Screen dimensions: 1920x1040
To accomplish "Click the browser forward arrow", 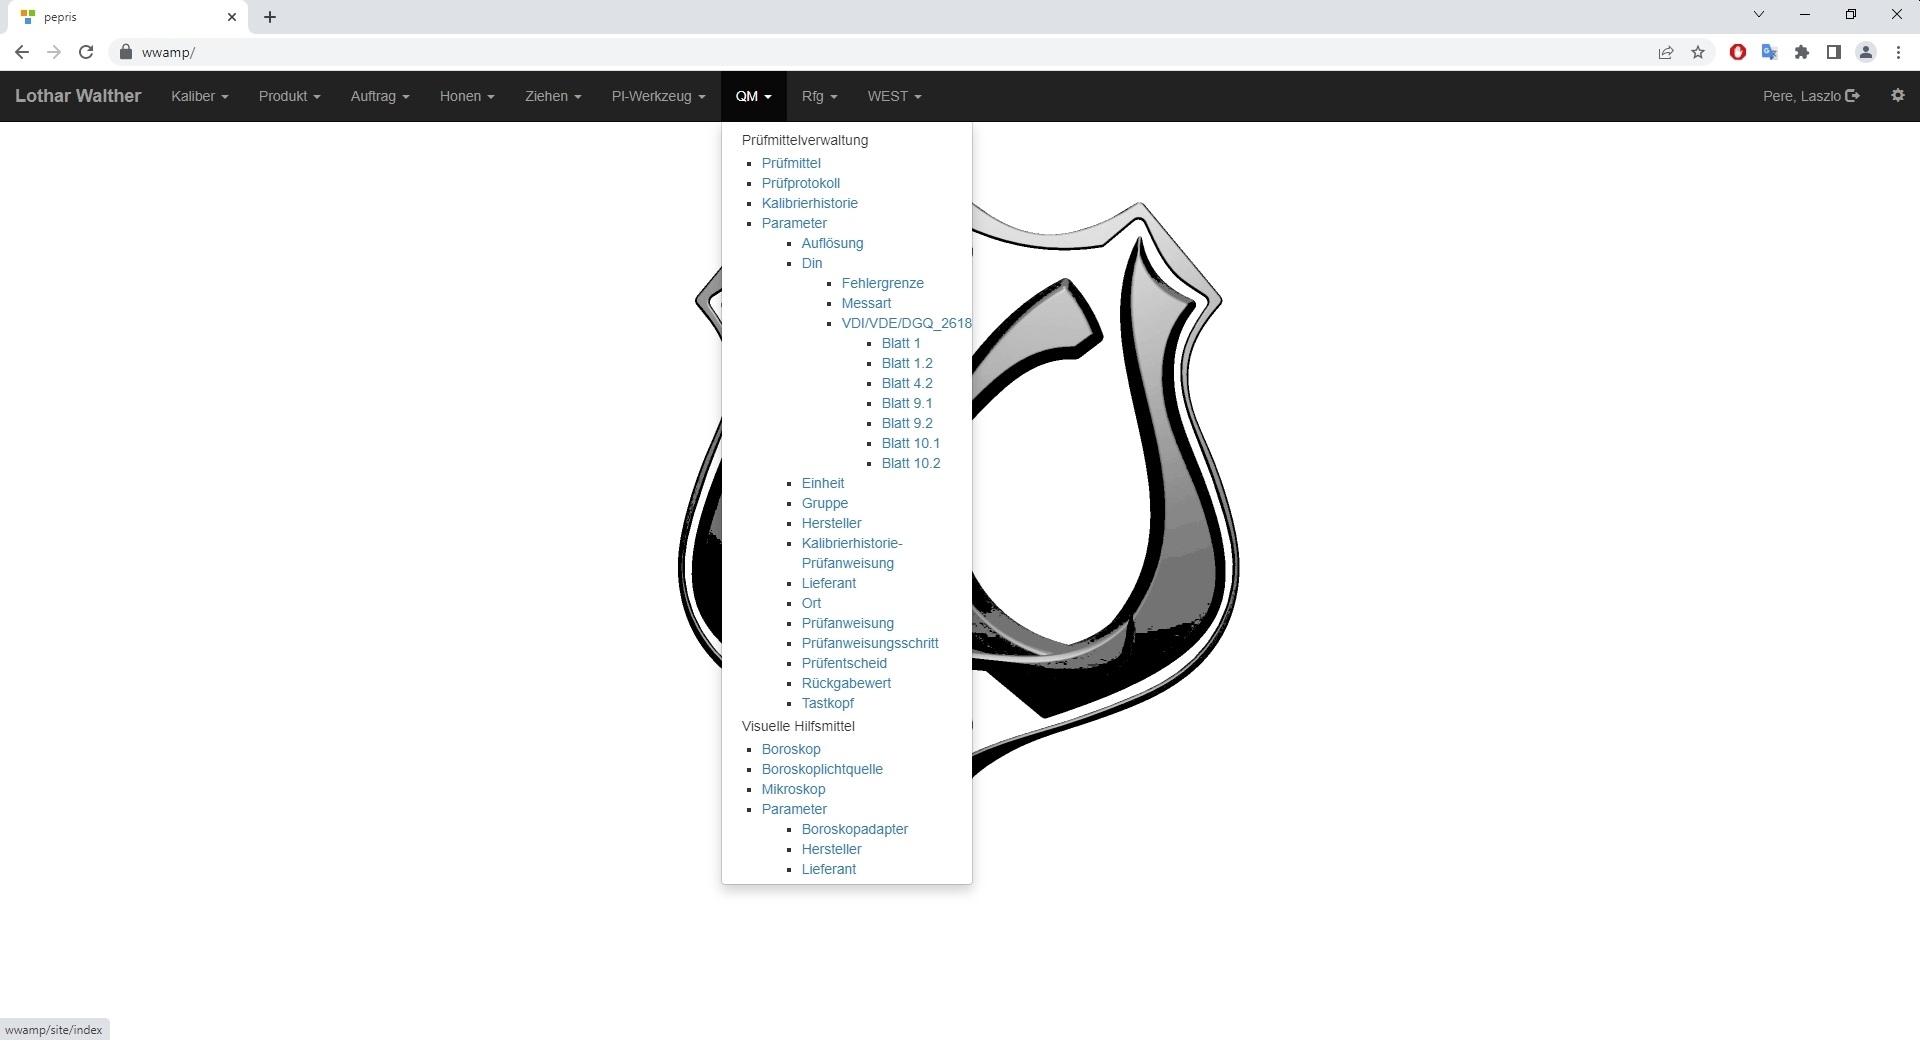I will pos(54,52).
